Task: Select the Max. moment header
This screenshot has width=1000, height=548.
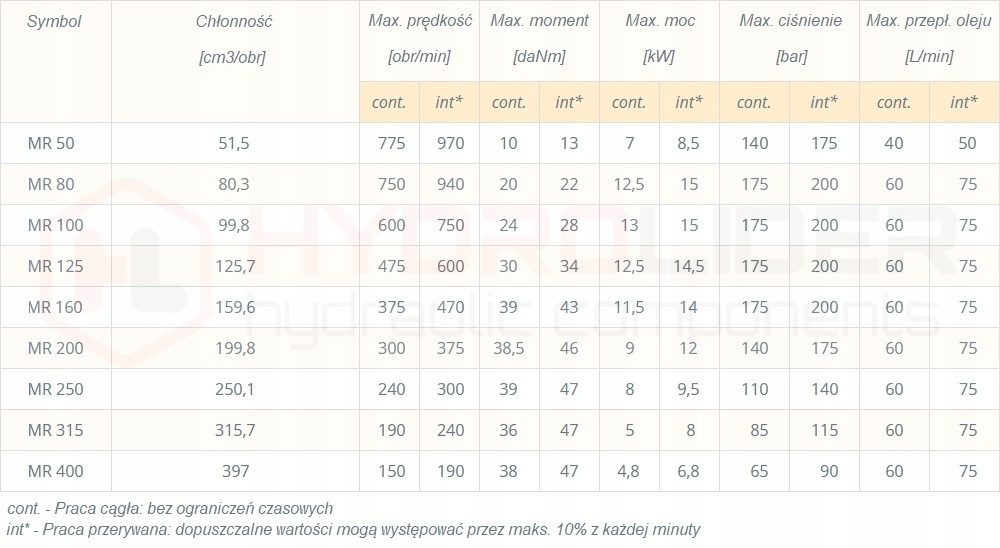Action: click(540, 21)
